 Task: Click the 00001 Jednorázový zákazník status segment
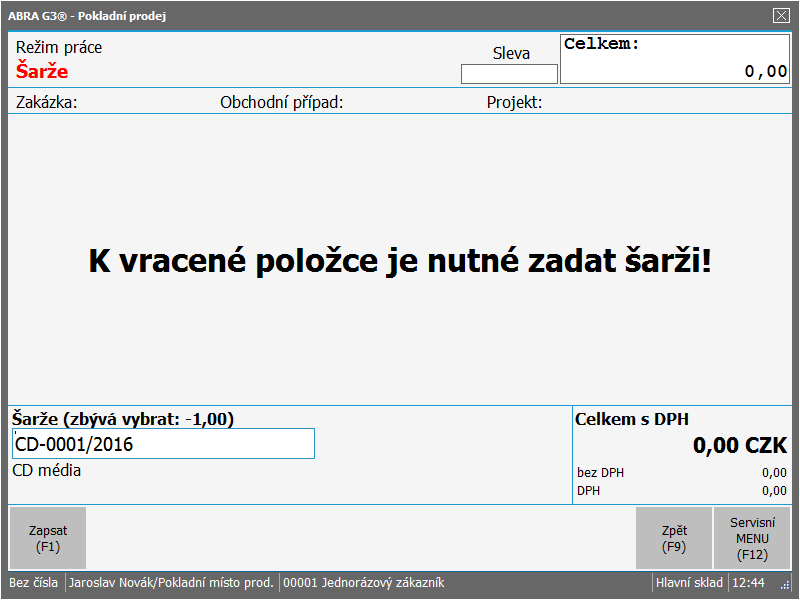[x=364, y=583]
